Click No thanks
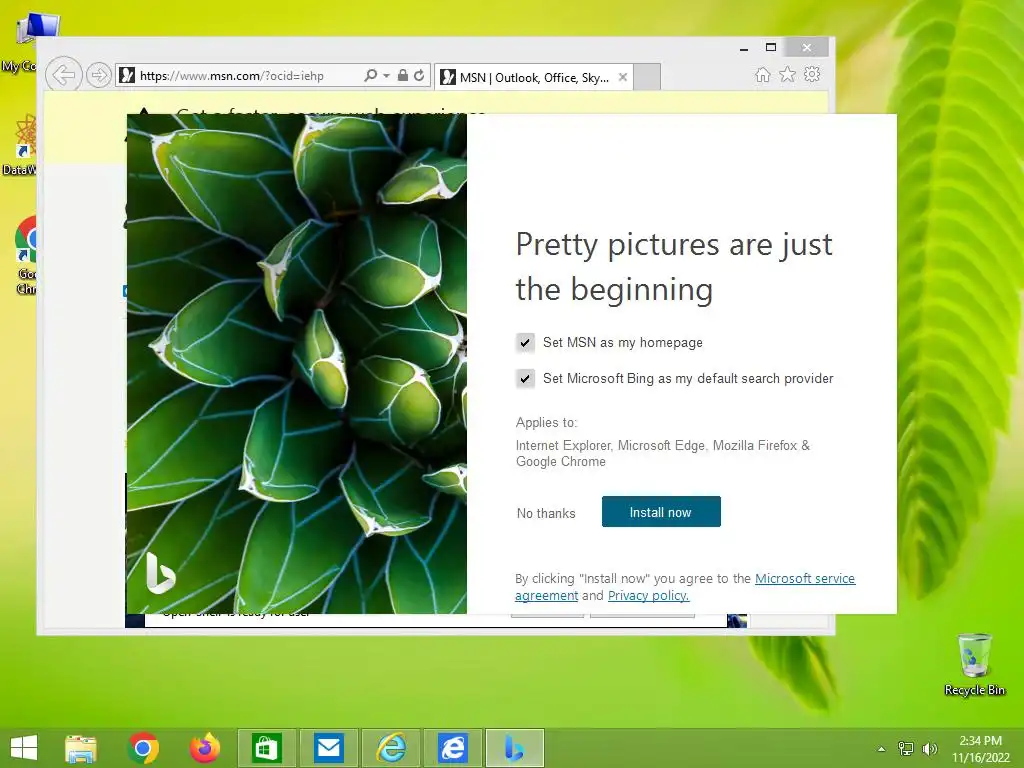This screenshot has height=768, width=1024. coord(546,513)
